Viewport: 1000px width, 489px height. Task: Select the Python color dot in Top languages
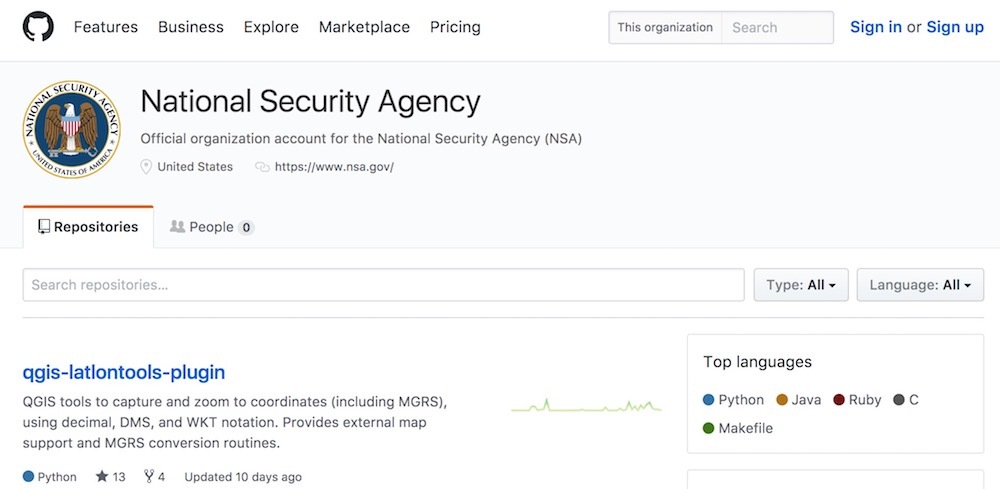point(709,400)
